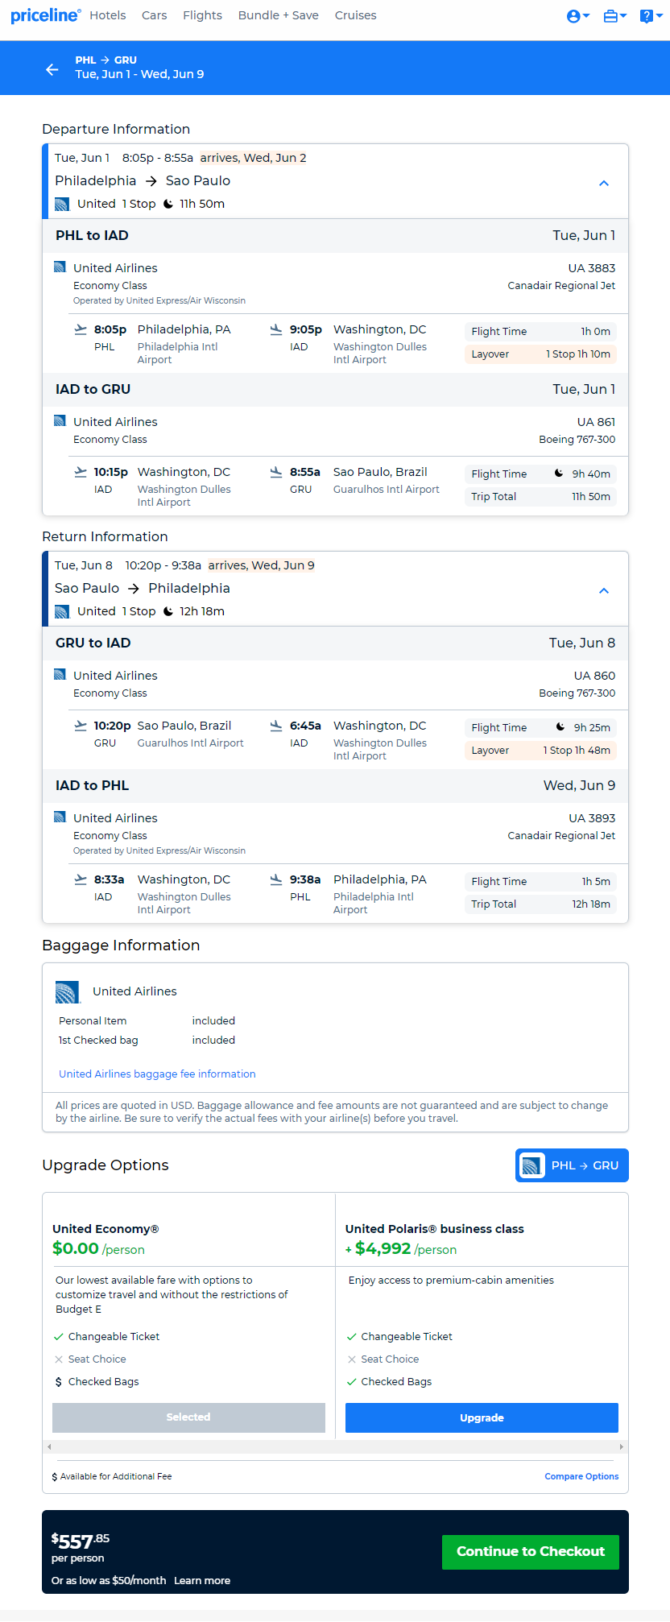Click the + $4,992 /person upgrade price
670x1622 pixels.
pos(401,1248)
